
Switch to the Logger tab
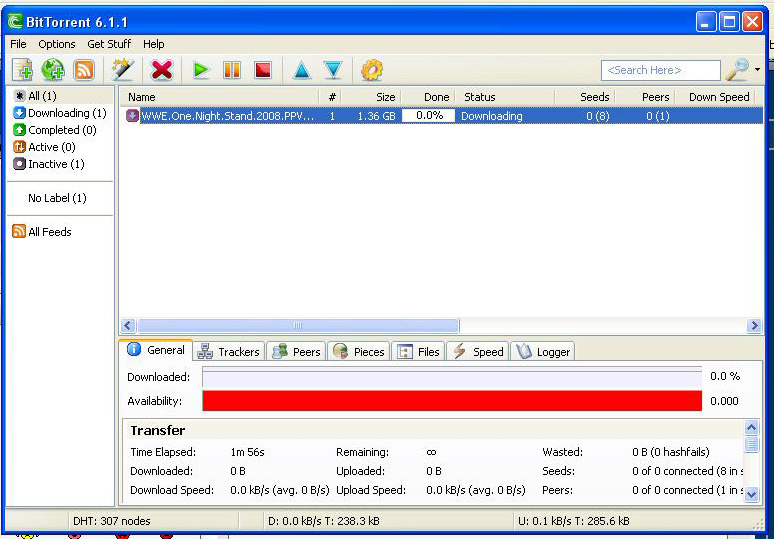543,352
